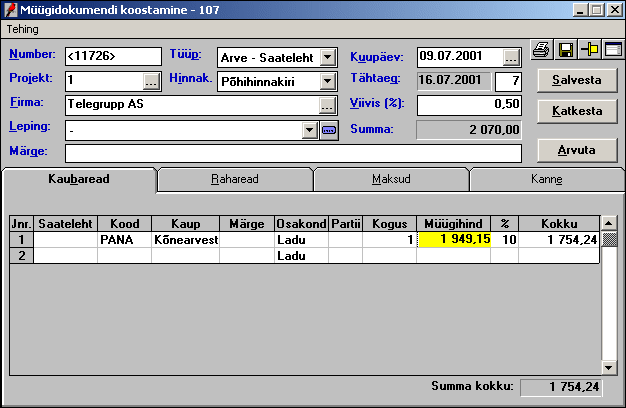Open the Tehing menu
The image size is (626, 408).
click(23, 29)
